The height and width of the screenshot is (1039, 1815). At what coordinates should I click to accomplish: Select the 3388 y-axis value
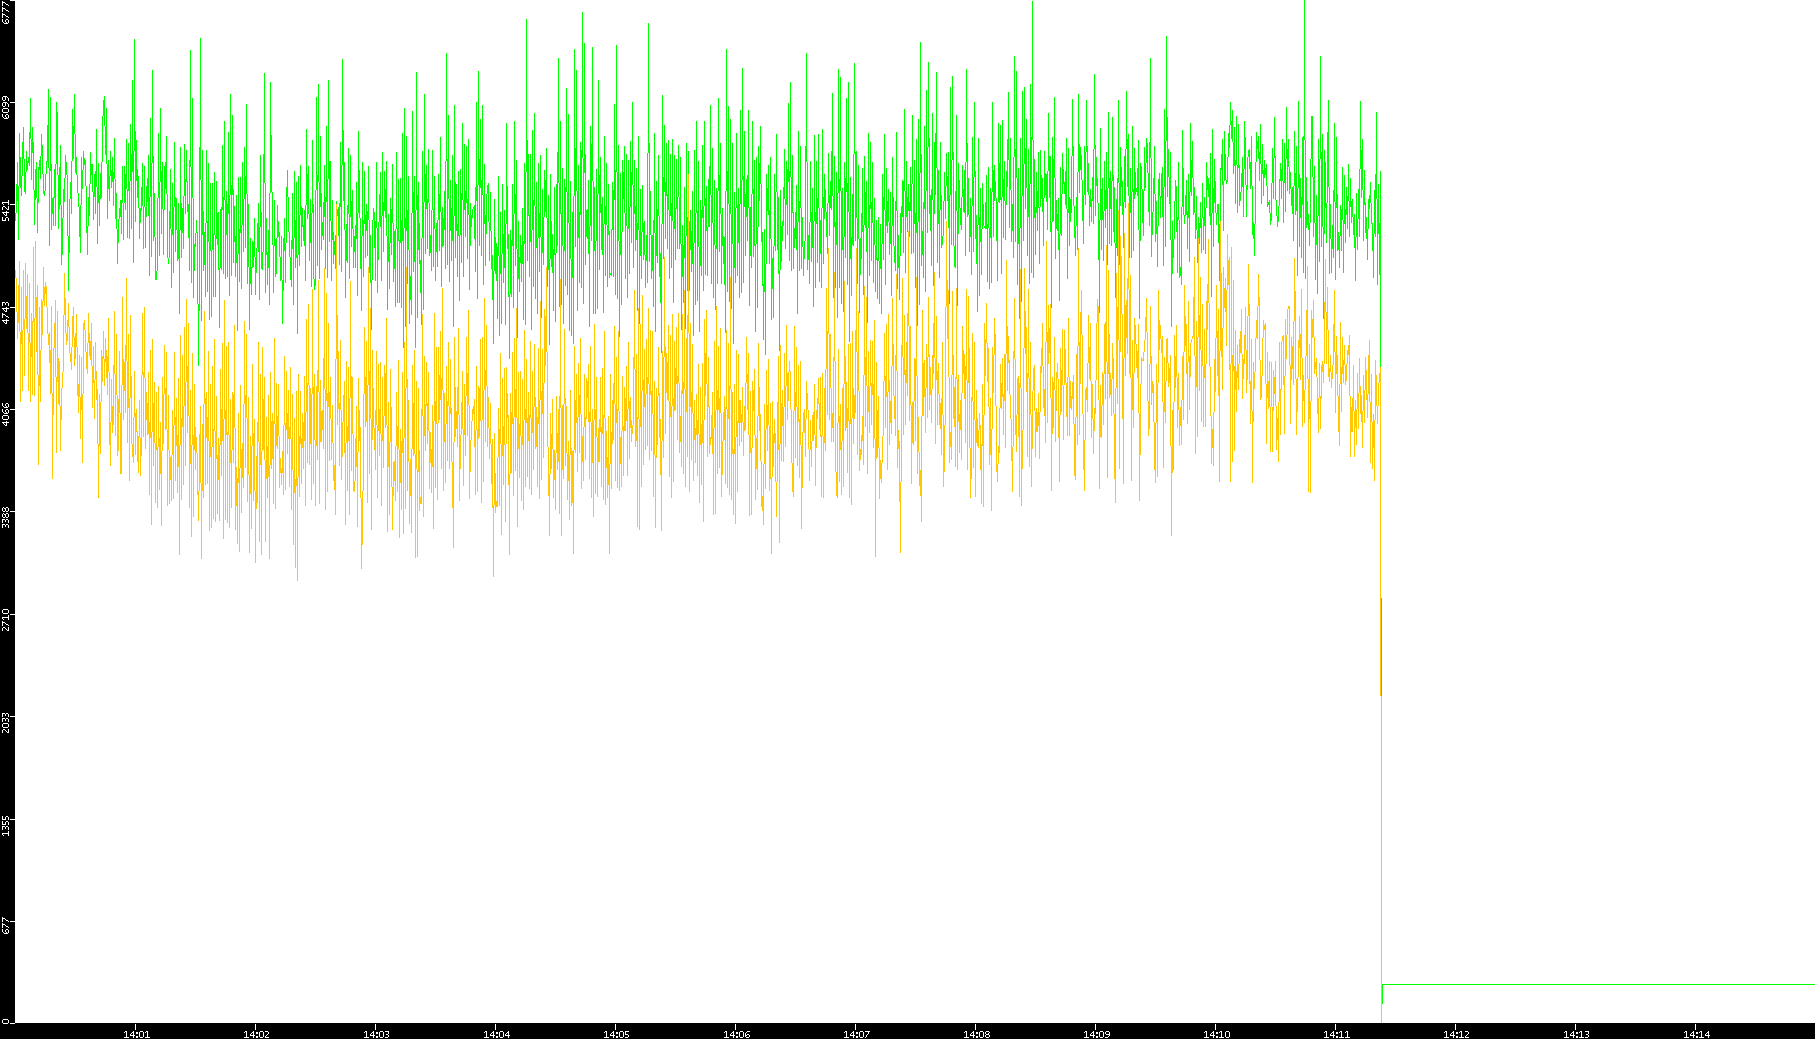point(6,517)
